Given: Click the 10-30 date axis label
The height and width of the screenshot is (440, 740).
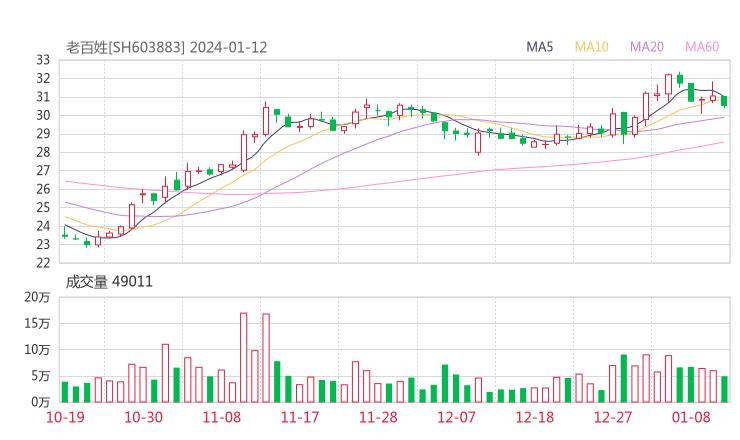Looking at the screenshot, I should [143, 417].
